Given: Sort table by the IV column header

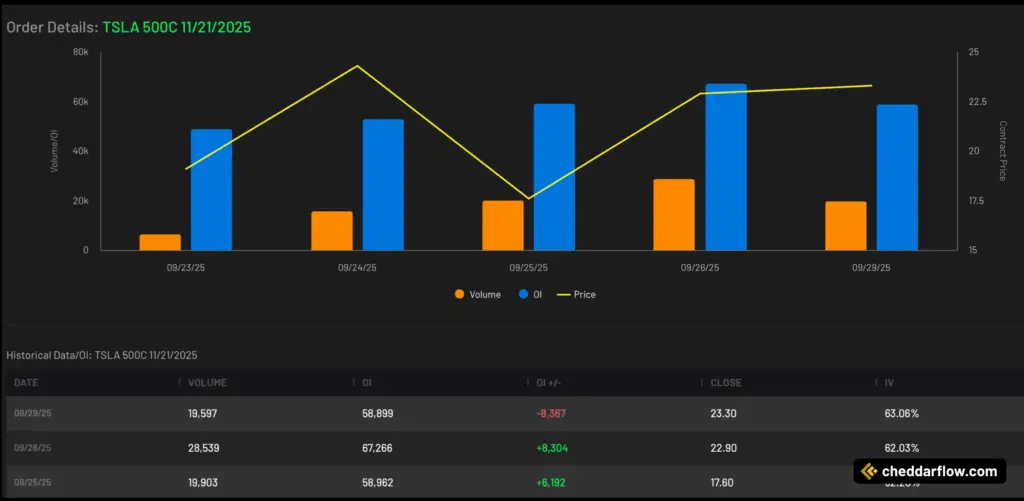Looking at the screenshot, I should (889, 383).
